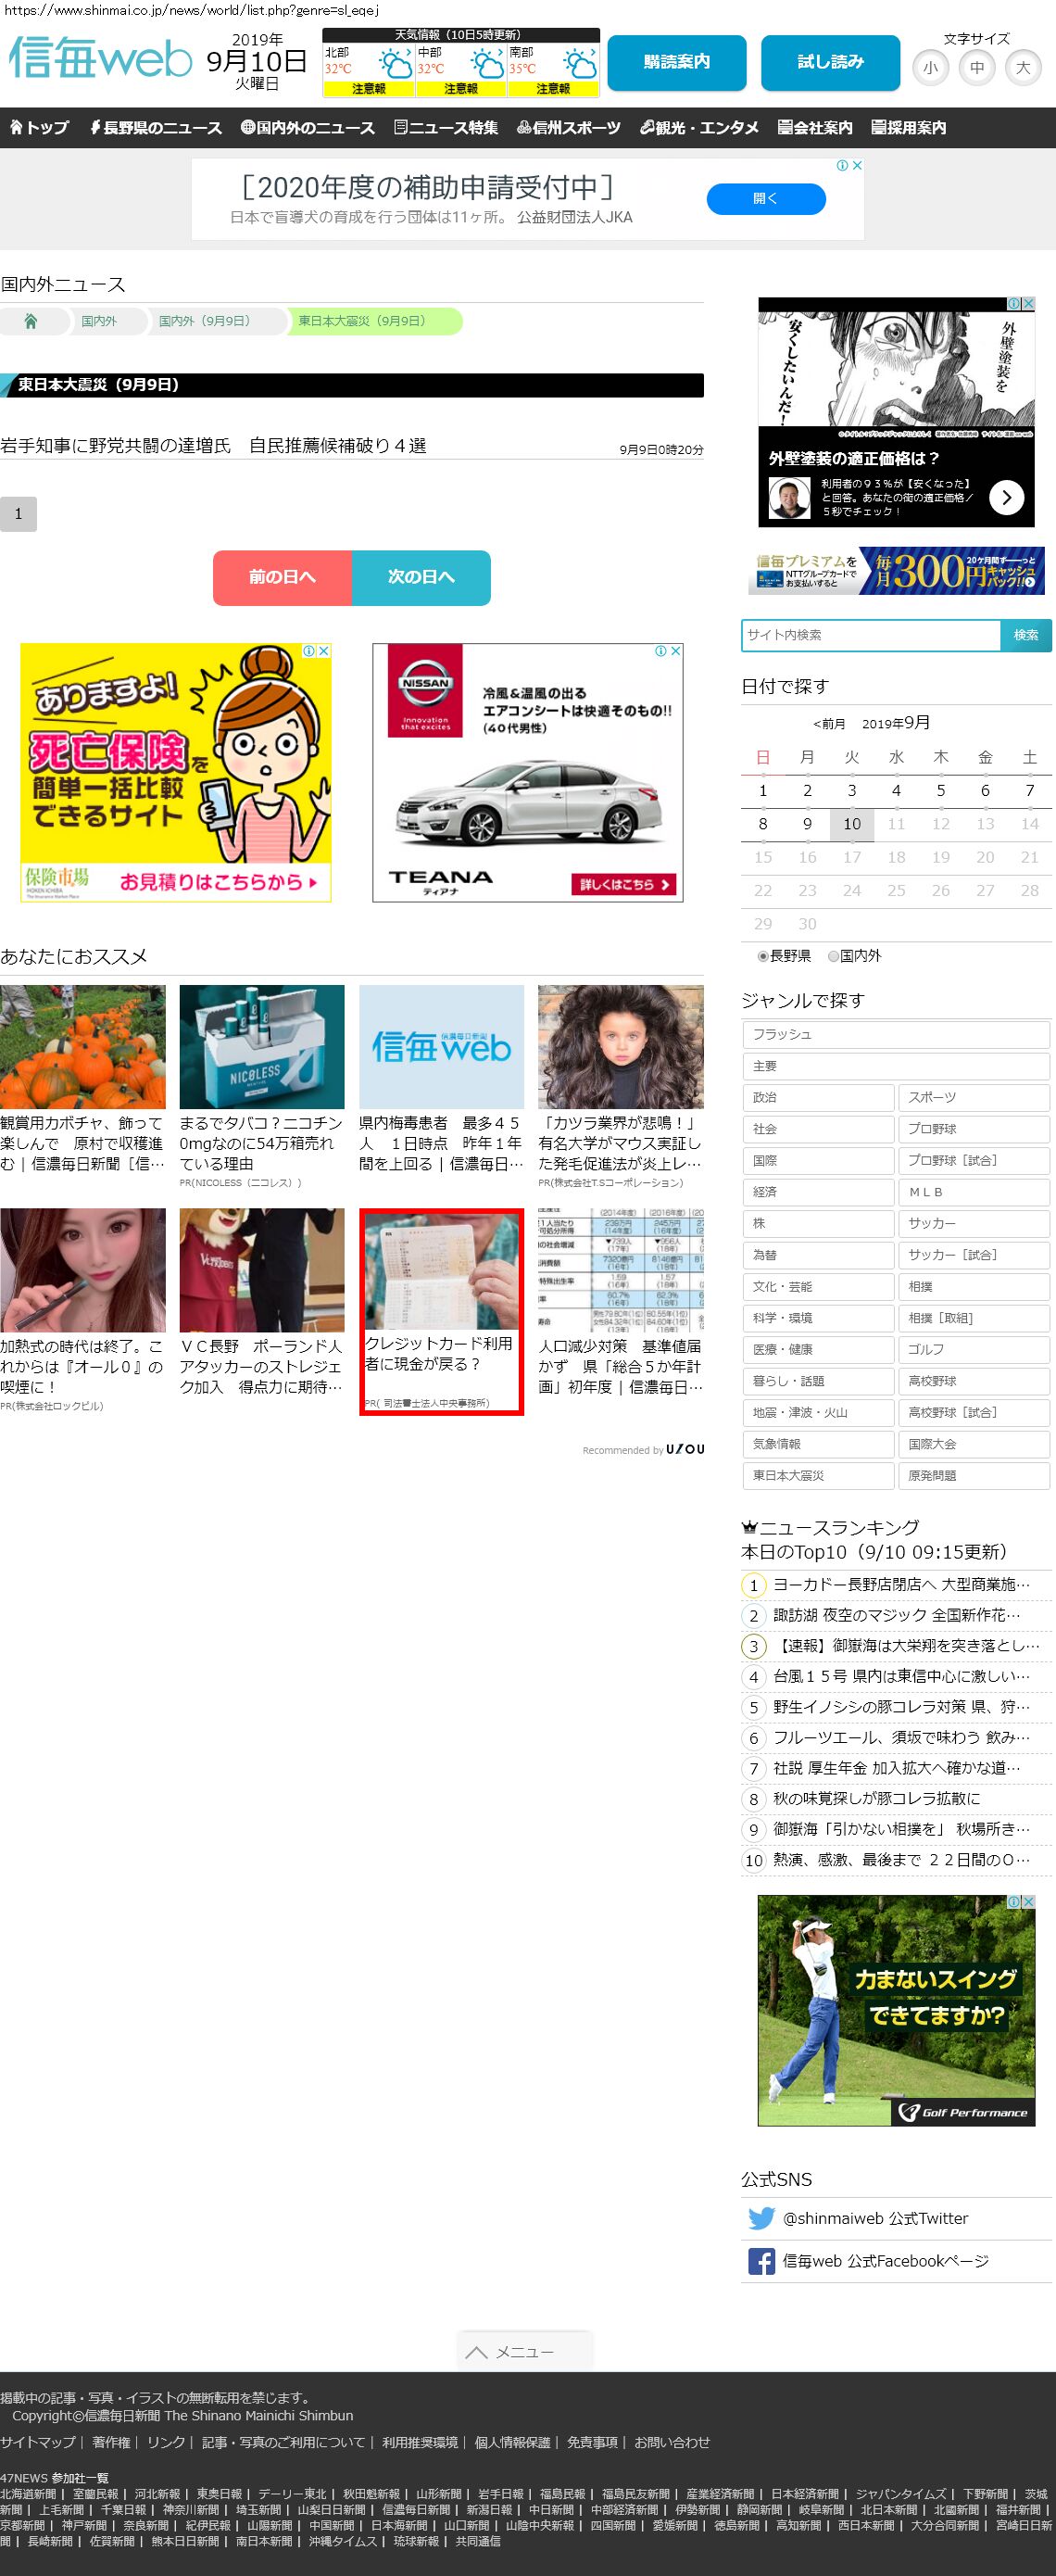Open the ＶＣ長野 mascot thumbnail
This screenshot has height=2576, width=1056.
(262, 1270)
